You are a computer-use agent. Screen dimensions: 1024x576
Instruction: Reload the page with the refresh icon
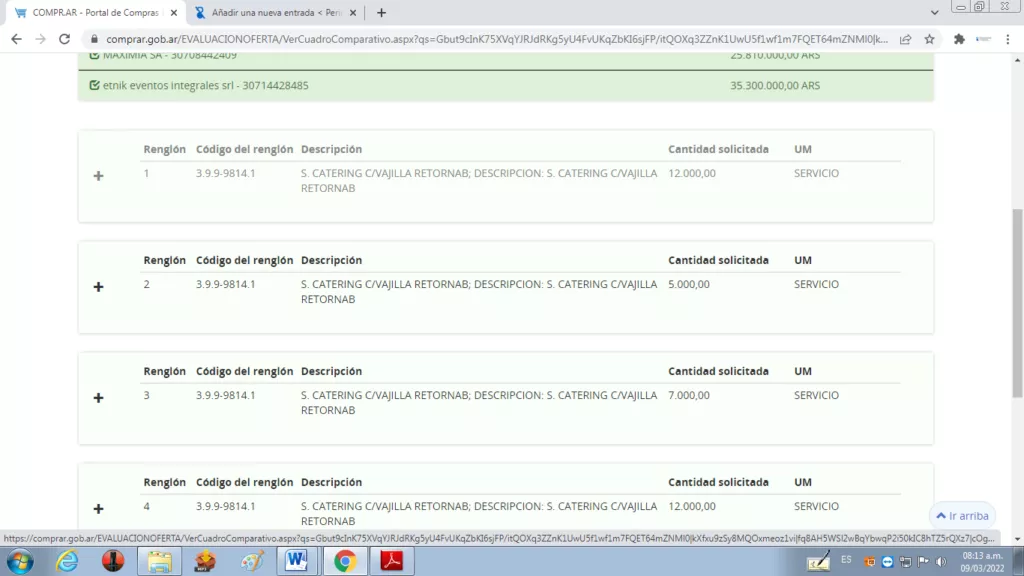[x=65, y=39]
